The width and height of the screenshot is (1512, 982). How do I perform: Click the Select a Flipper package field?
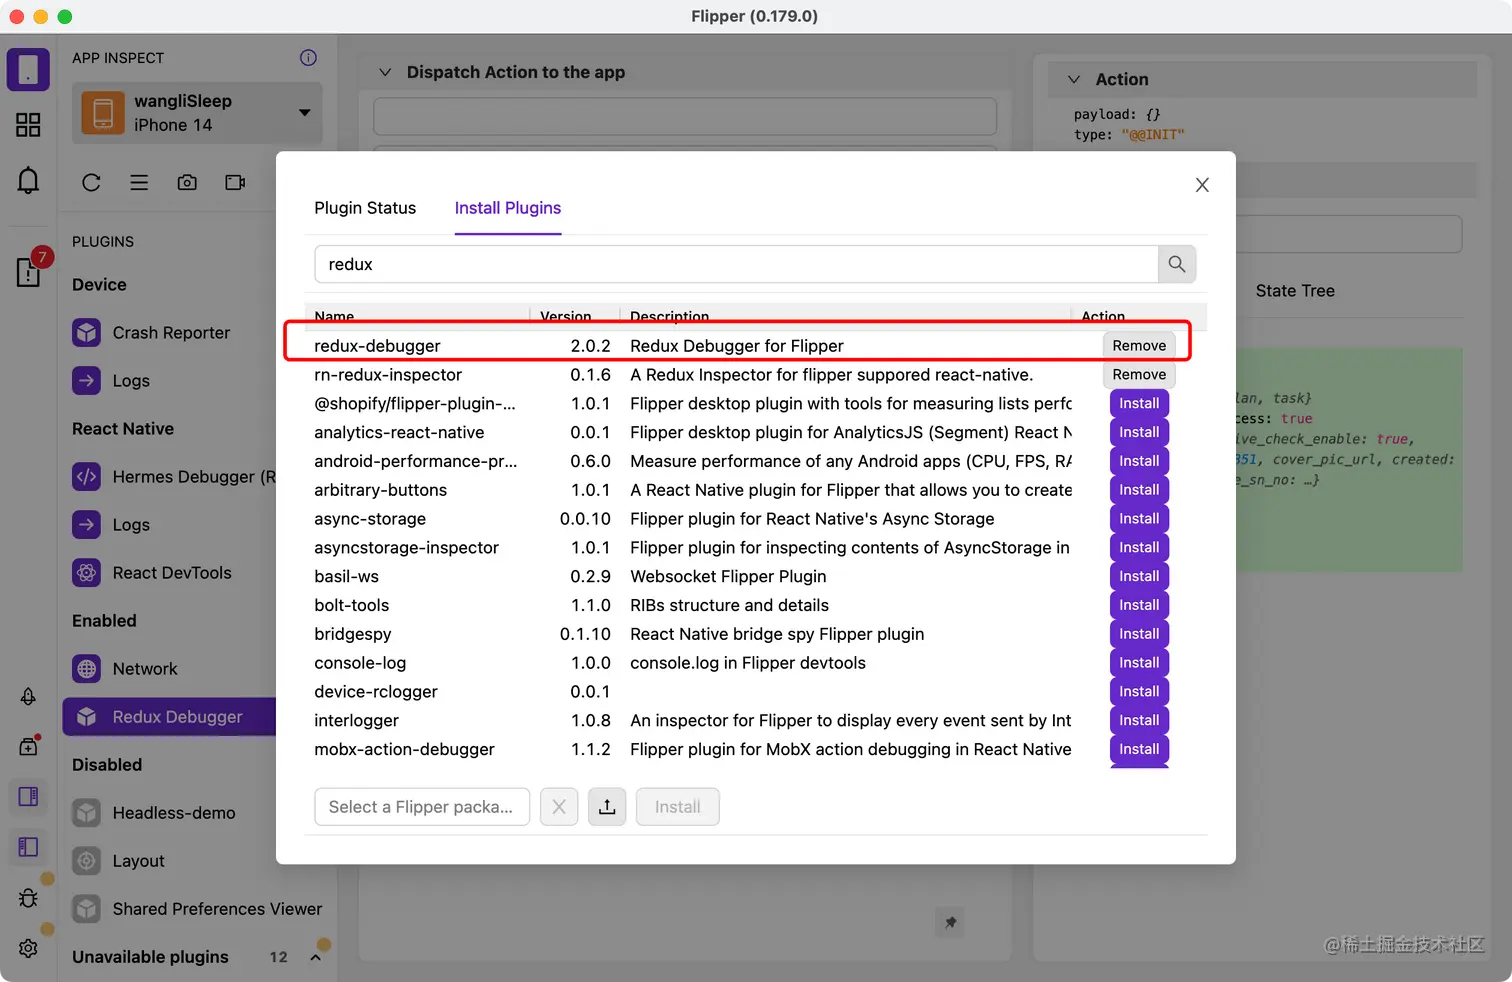422,807
